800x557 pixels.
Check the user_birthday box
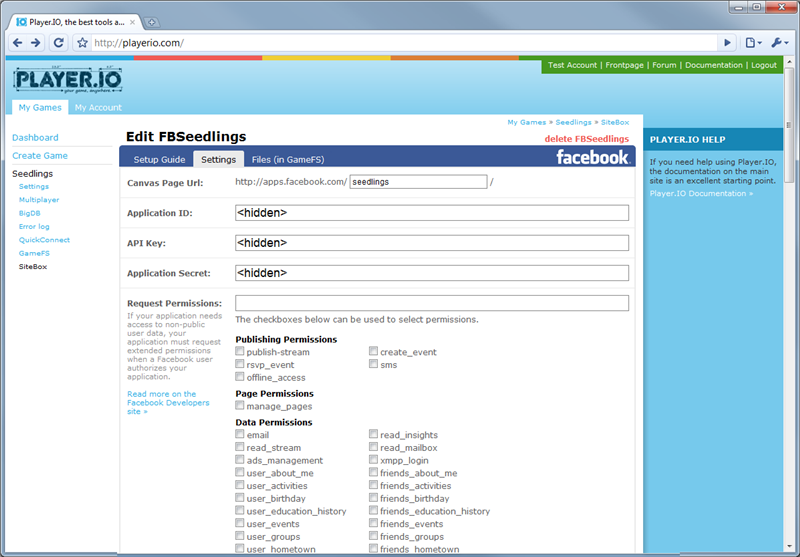click(240, 497)
